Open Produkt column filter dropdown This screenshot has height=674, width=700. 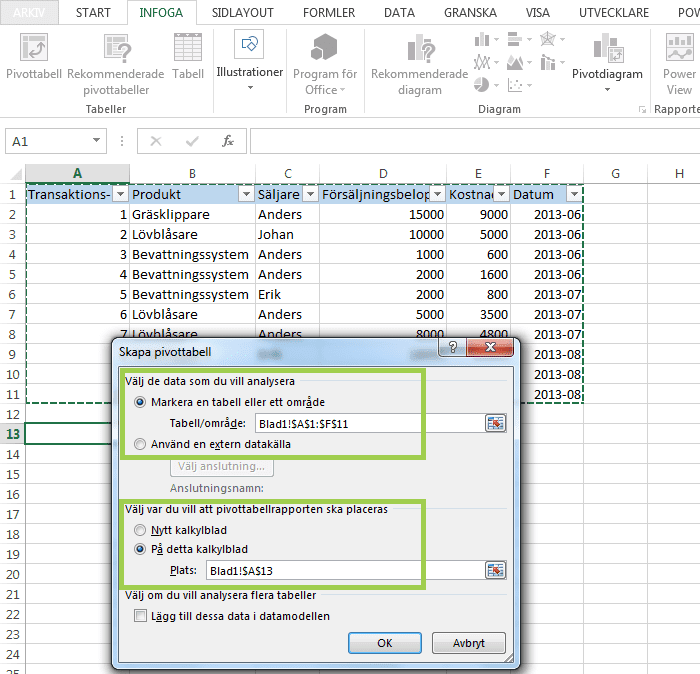246,194
